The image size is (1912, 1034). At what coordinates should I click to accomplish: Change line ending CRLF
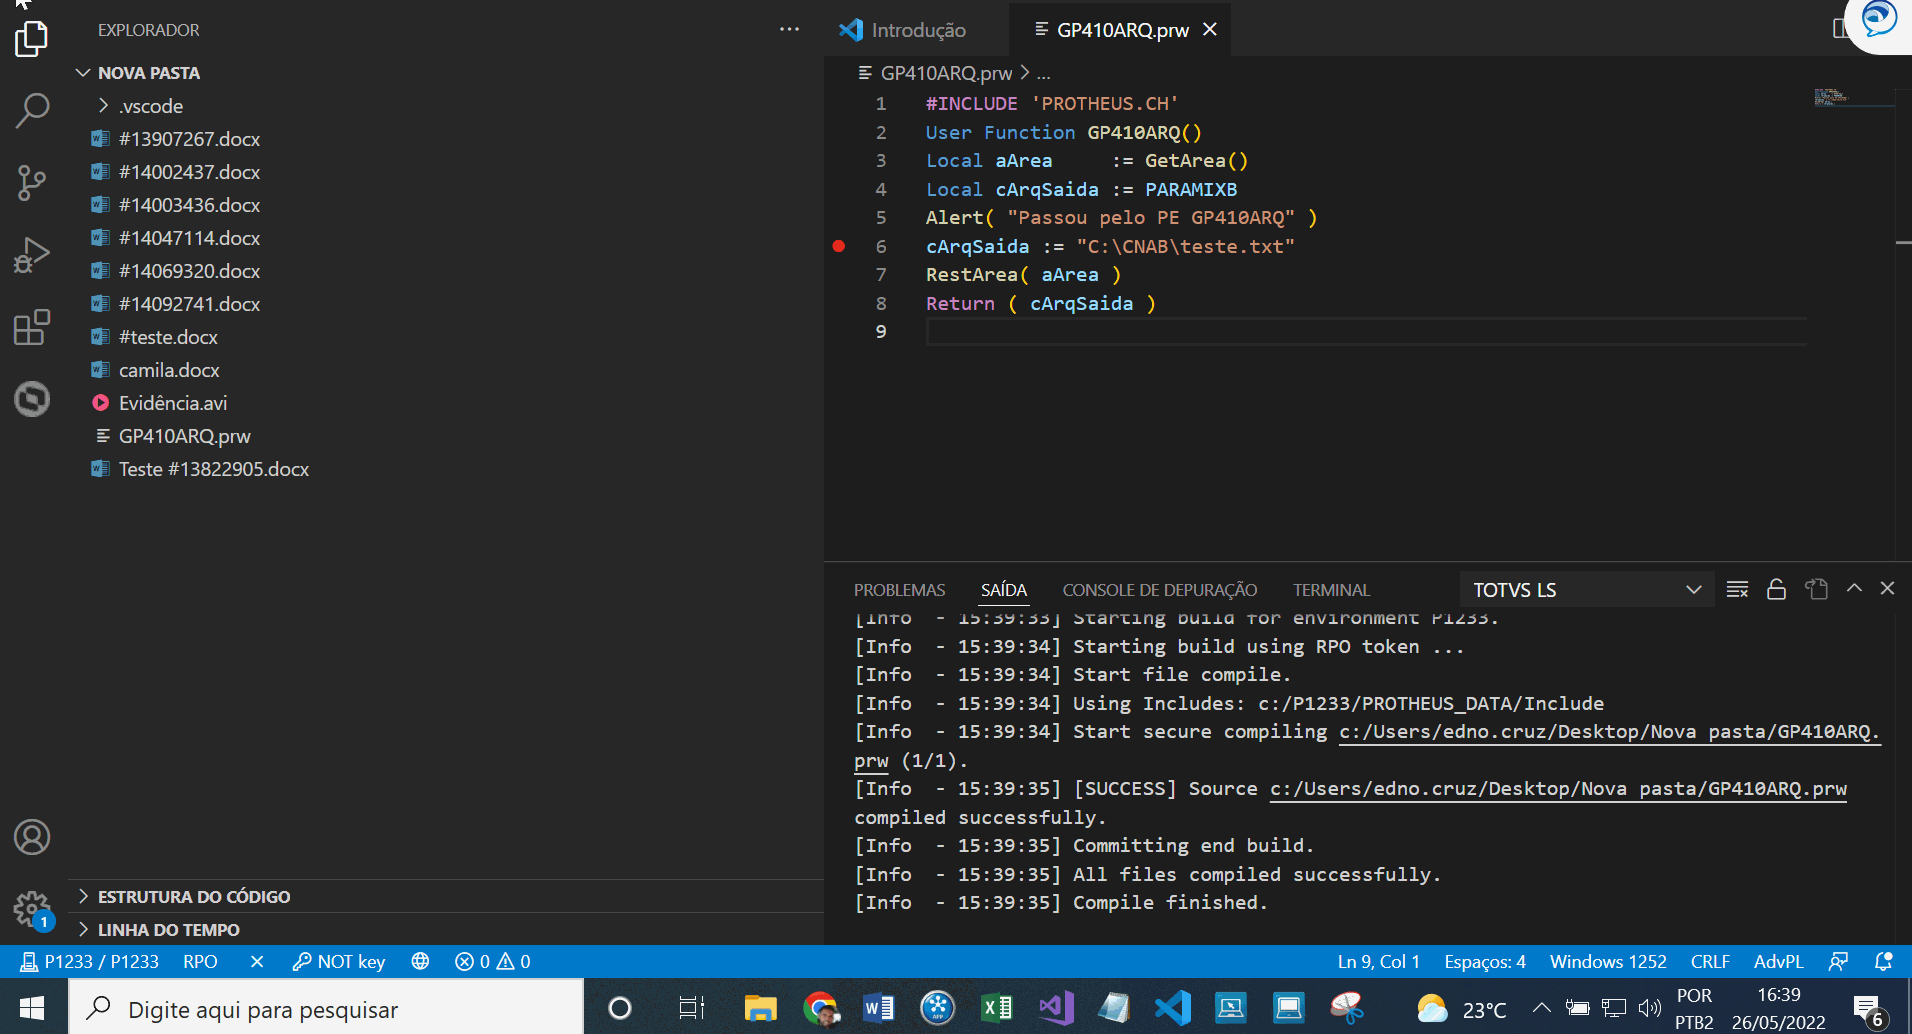pos(1710,961)
